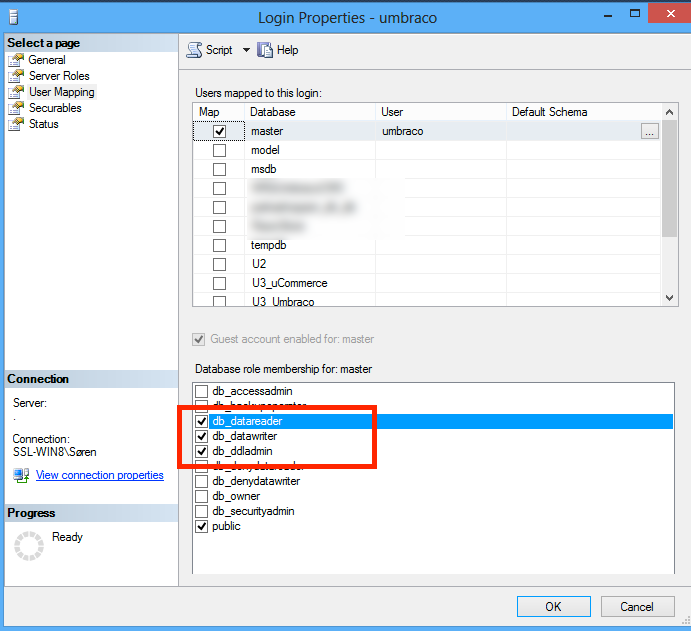Click the Default Schema column header
Screen dimensions: 691x631
point(584,112)
